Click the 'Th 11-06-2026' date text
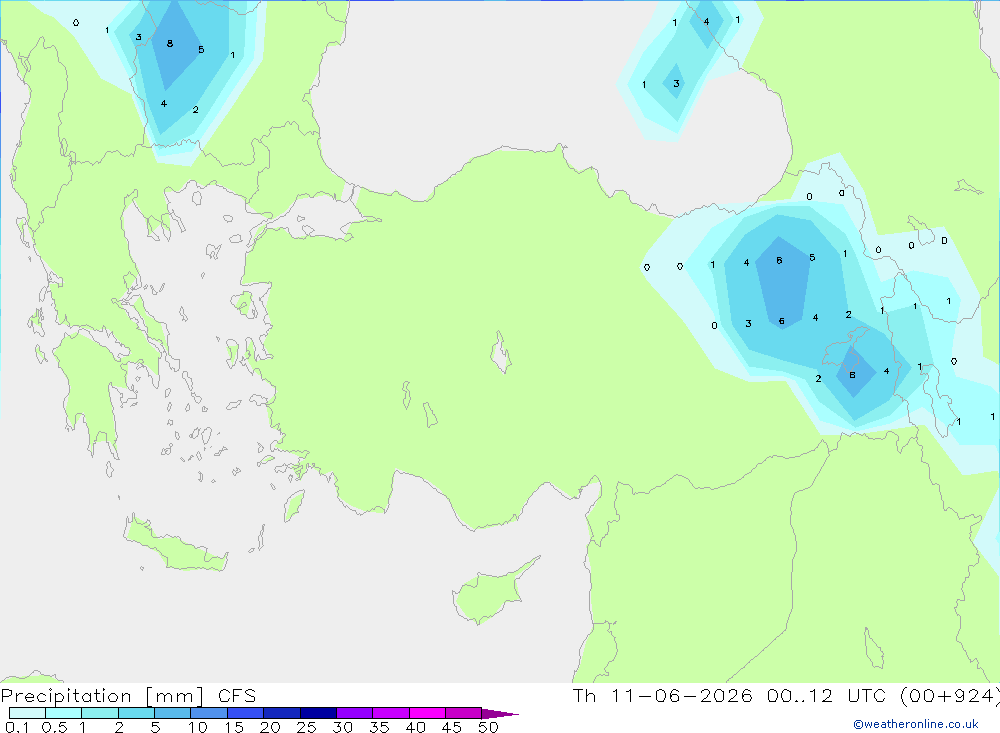Viewport: 1000px width, 733px height. 663,696
